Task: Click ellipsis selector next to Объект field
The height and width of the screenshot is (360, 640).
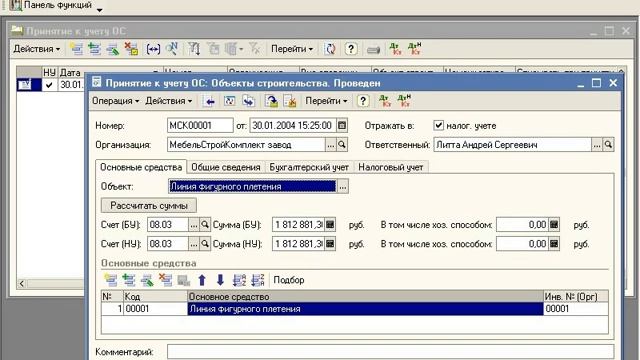Action: [343, 187]
